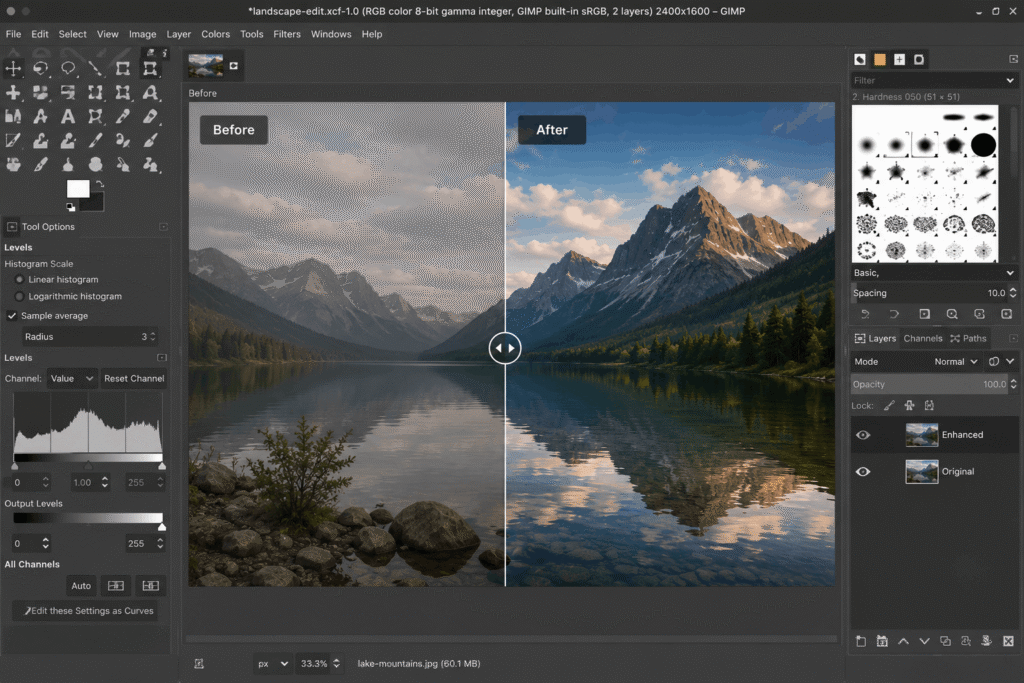Open the File menu
Viewport: 1024px width, 683px height.
point(13,34)
